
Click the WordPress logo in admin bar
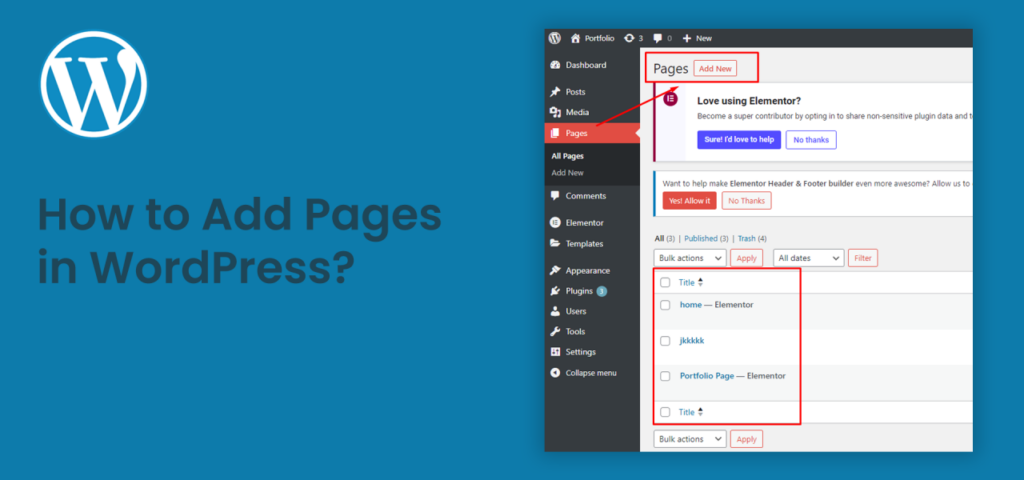554,38
